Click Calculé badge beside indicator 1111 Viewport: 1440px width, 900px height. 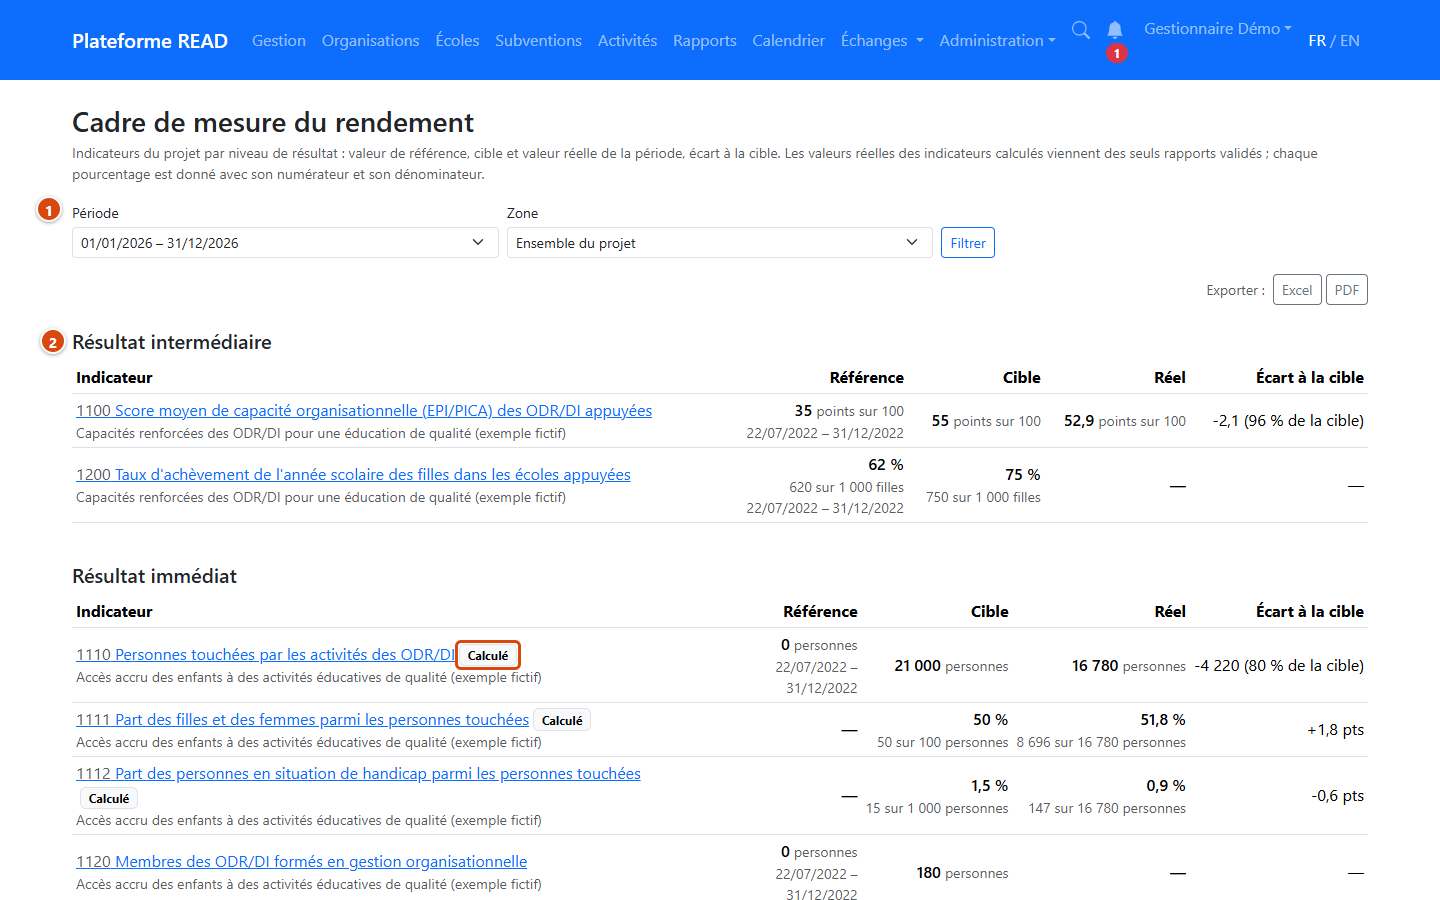pyautogui.click(x=562, y=720)
